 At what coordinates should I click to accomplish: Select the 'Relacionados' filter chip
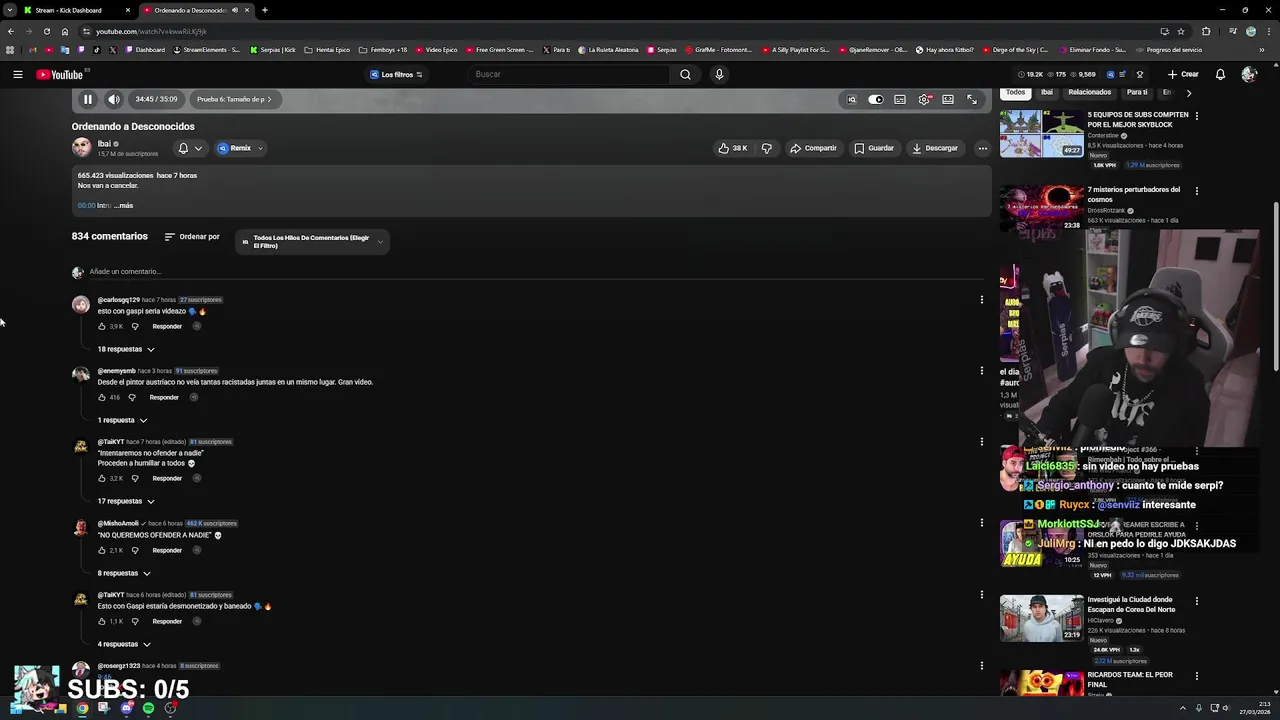(x=1089, y=92)
